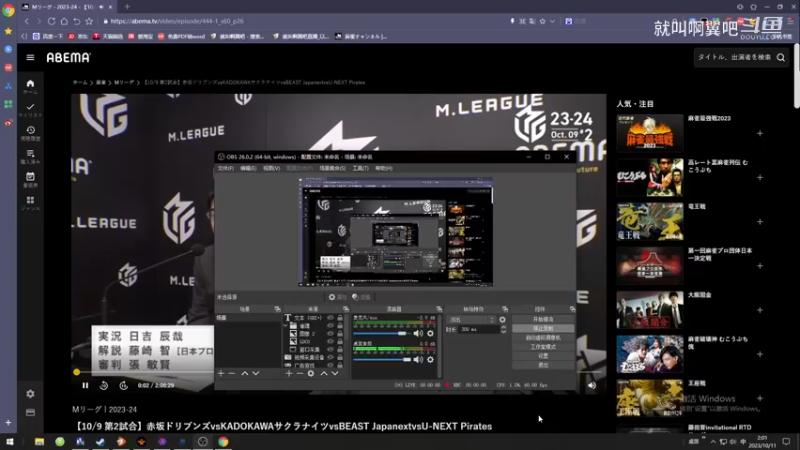Image resolution: width=800 pixels, height=450 pixels.
Task: Toggle lock on 文本 (GDI+) source
Action: pos(340,318)
